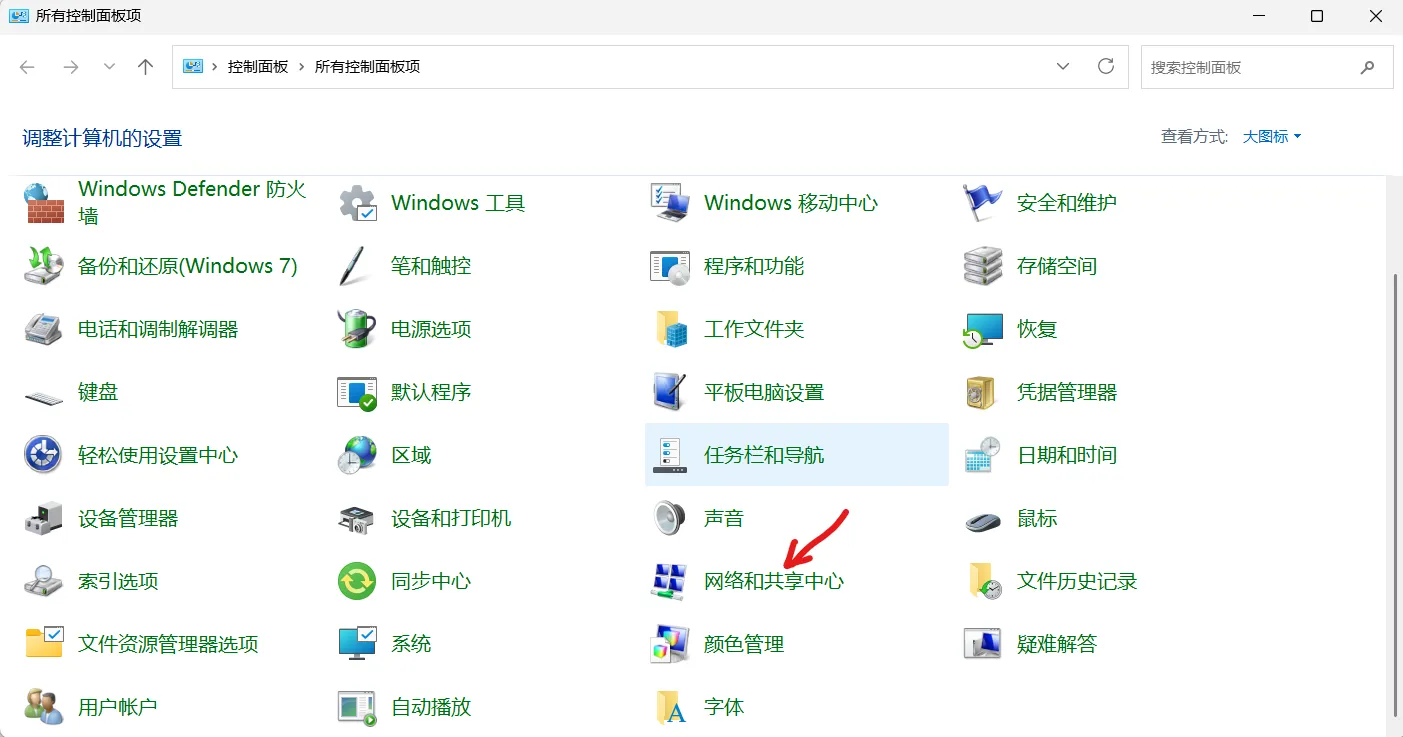The width and height of the screenshot is (1403, 737).
Task: Focus the 搜索控制面板 search box
Action: pos(1267,67)
